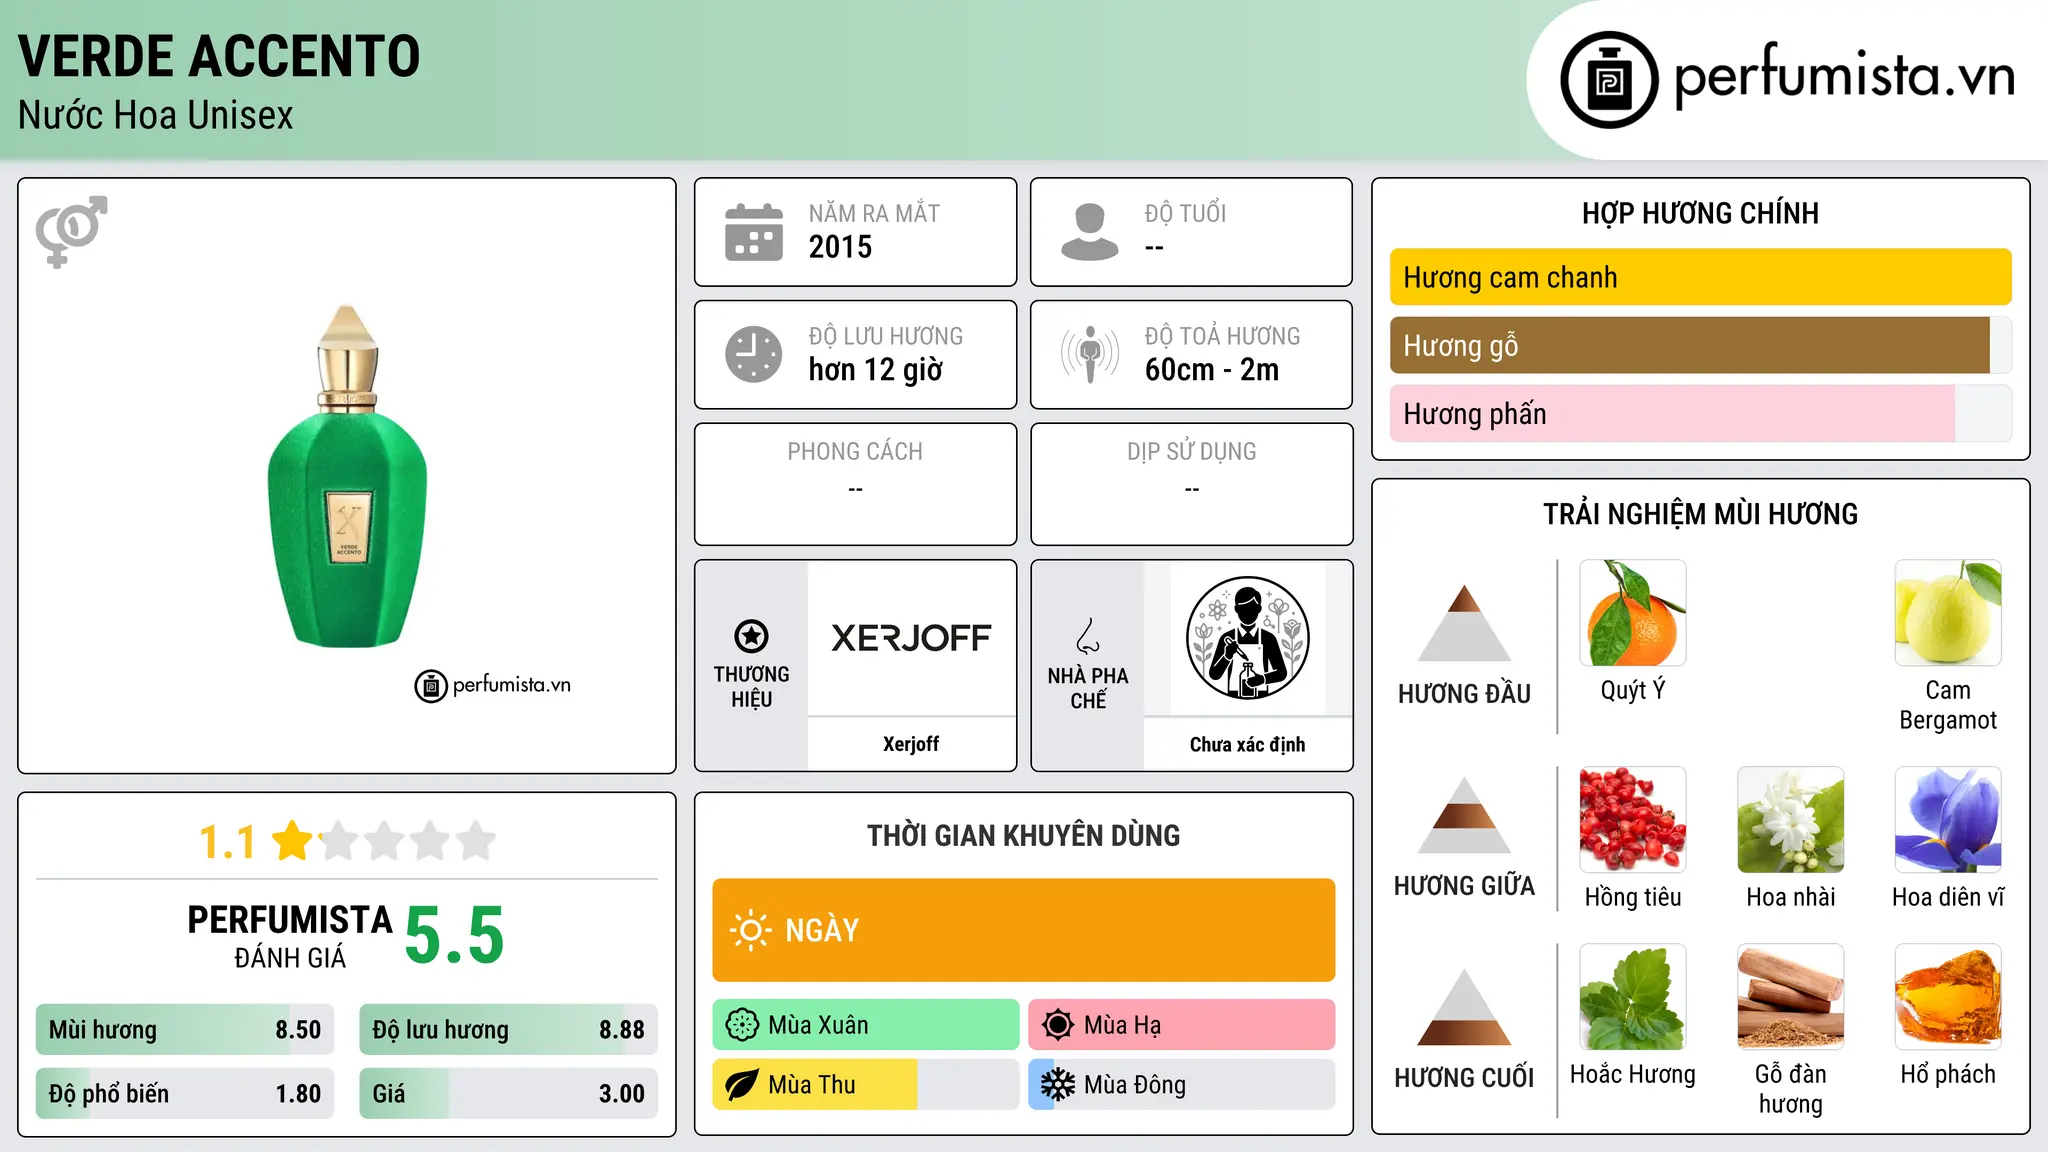Click the flower icon beside Mùa Xuân
The height and width of the screenshot is (1152, 2048).
(742, 1025)
